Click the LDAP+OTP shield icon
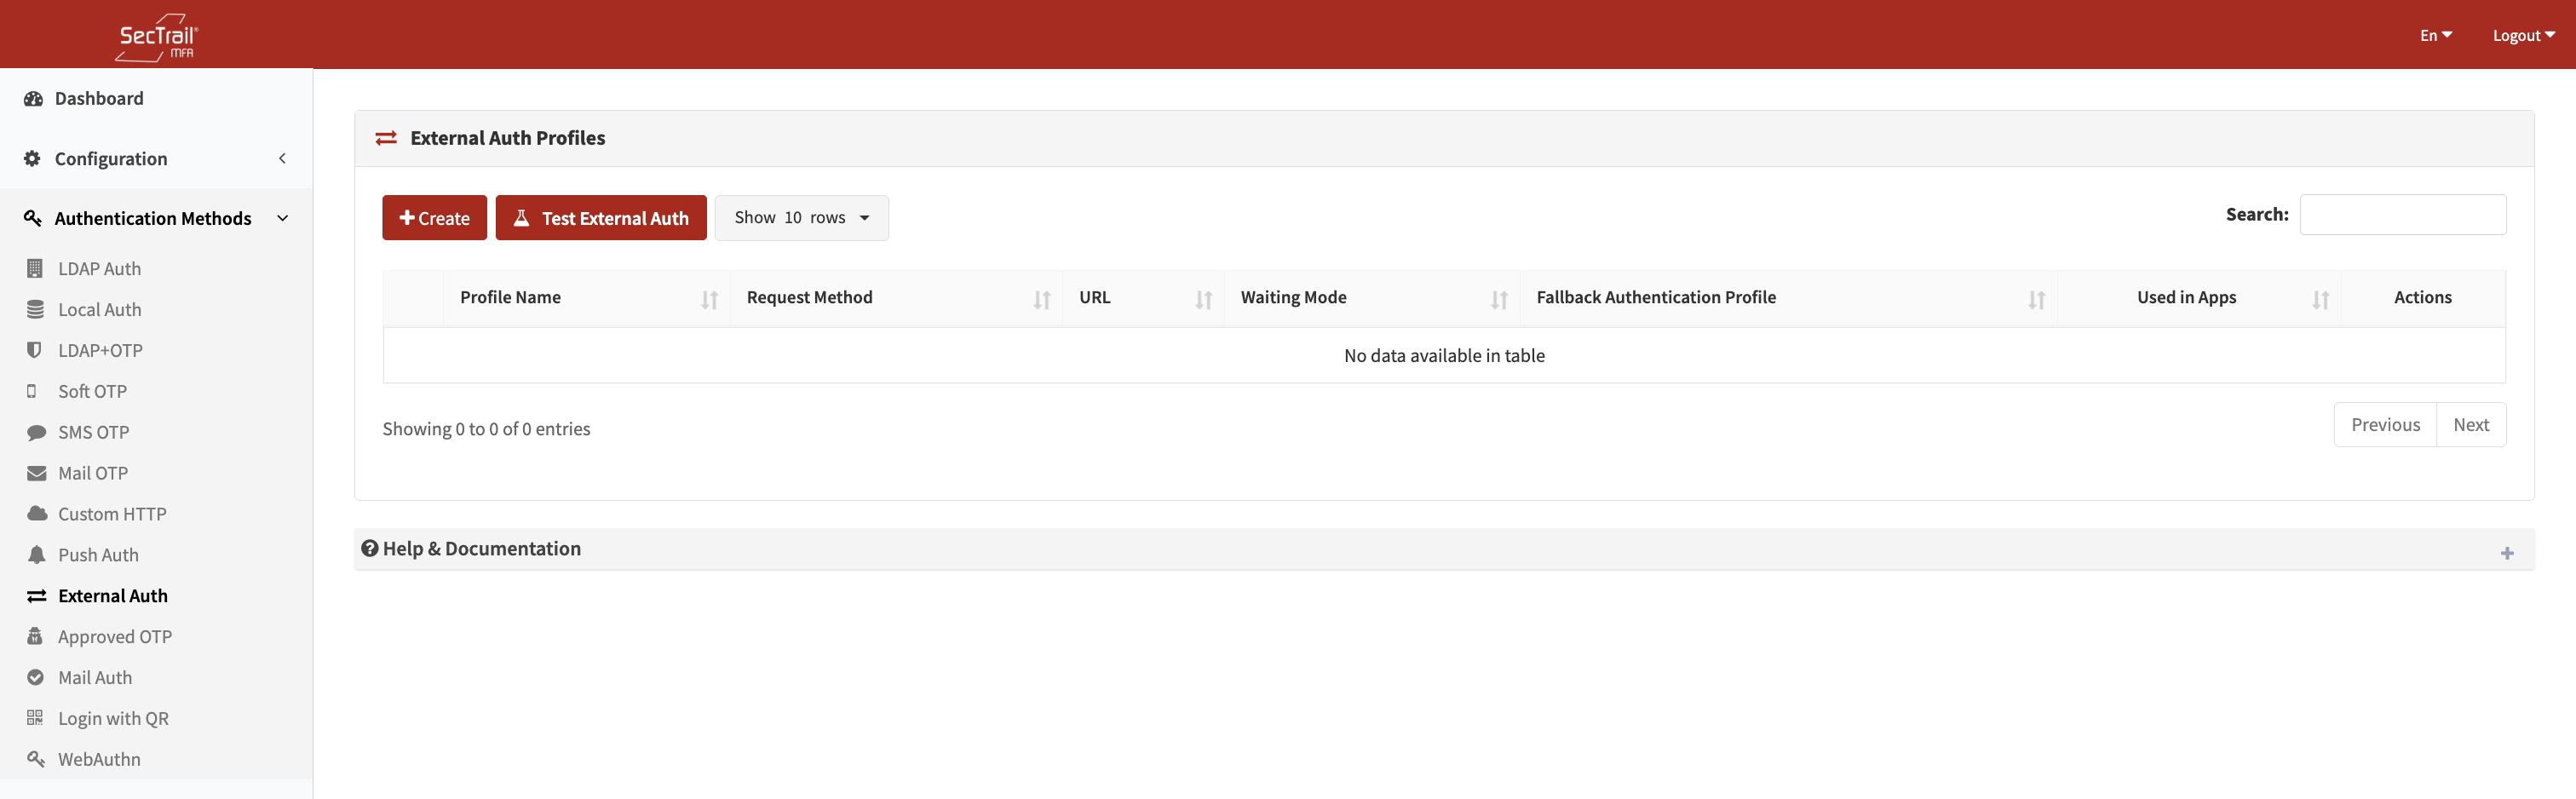The height and width of the screenshot is (799, 2576). (x=35, y=349)
